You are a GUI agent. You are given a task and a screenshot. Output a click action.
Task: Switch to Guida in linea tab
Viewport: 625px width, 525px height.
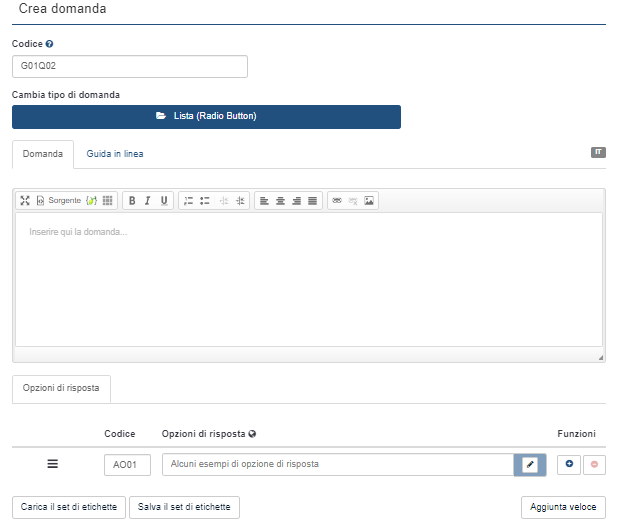(115, 155)
